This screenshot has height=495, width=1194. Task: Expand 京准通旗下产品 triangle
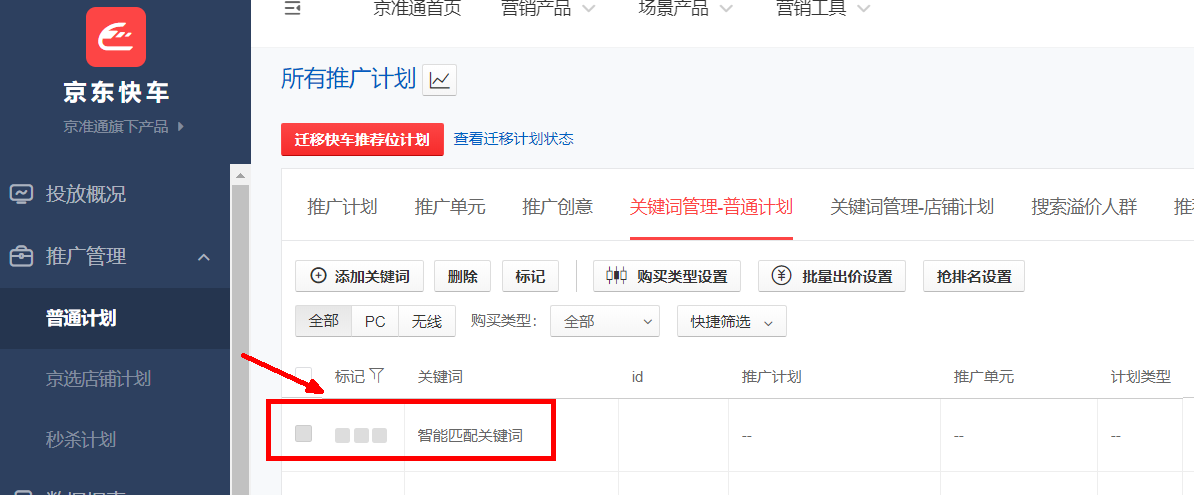click(x=180, y=126)
